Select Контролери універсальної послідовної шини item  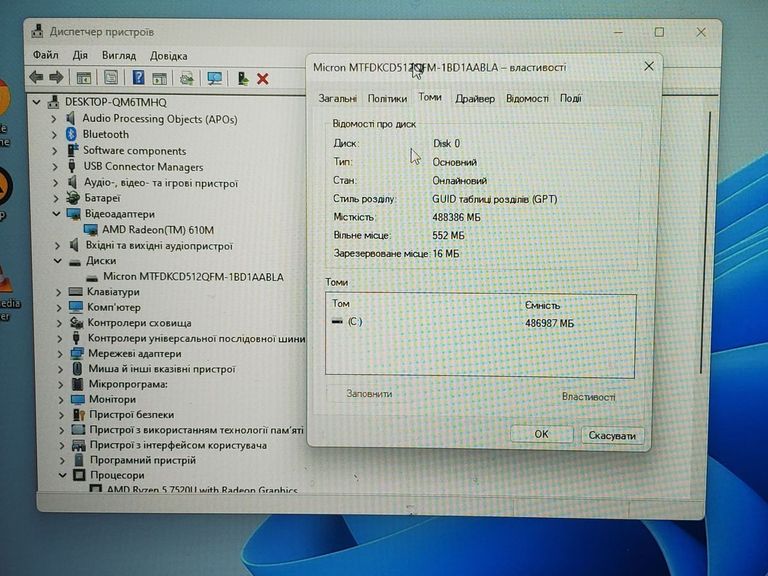(x=196, y=338)
